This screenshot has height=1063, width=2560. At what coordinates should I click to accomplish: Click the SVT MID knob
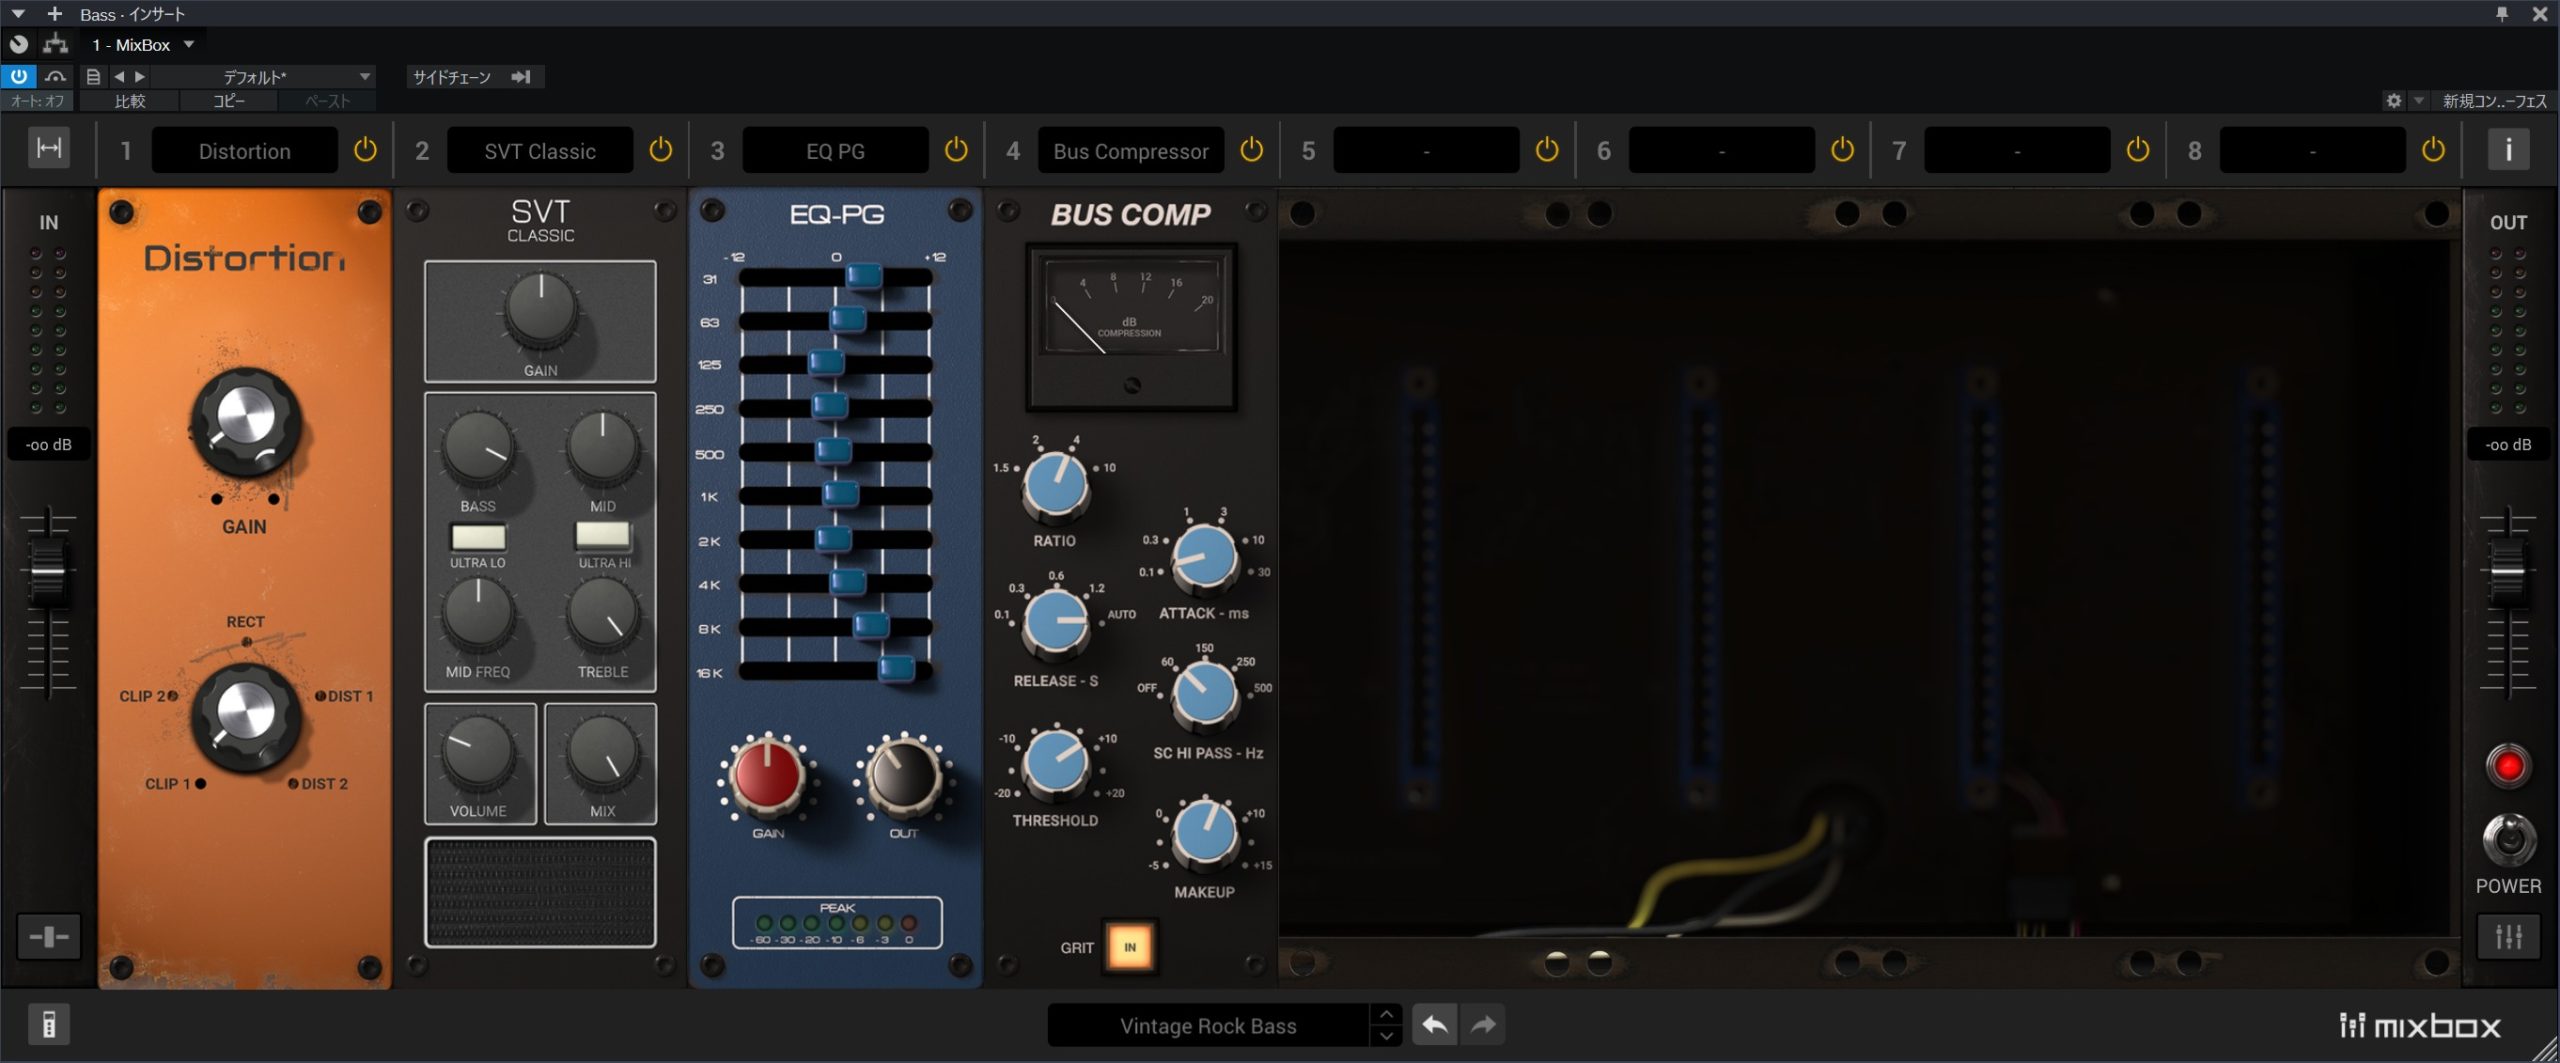click(603, 448)
